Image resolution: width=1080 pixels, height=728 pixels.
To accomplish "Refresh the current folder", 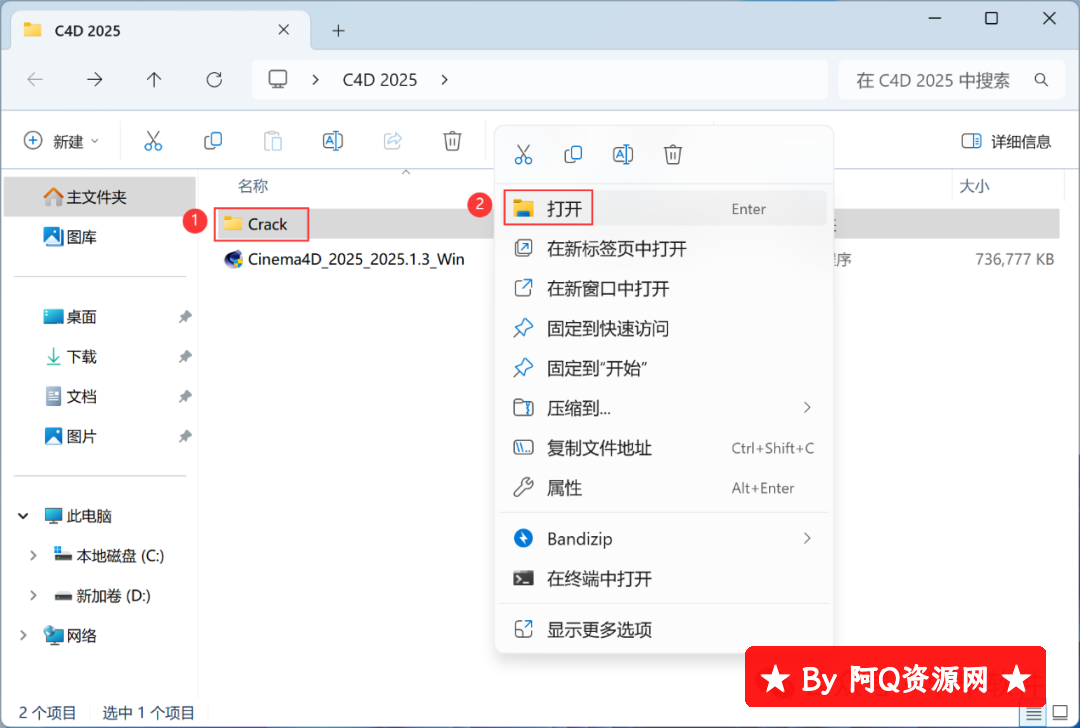I will [214, 80].
